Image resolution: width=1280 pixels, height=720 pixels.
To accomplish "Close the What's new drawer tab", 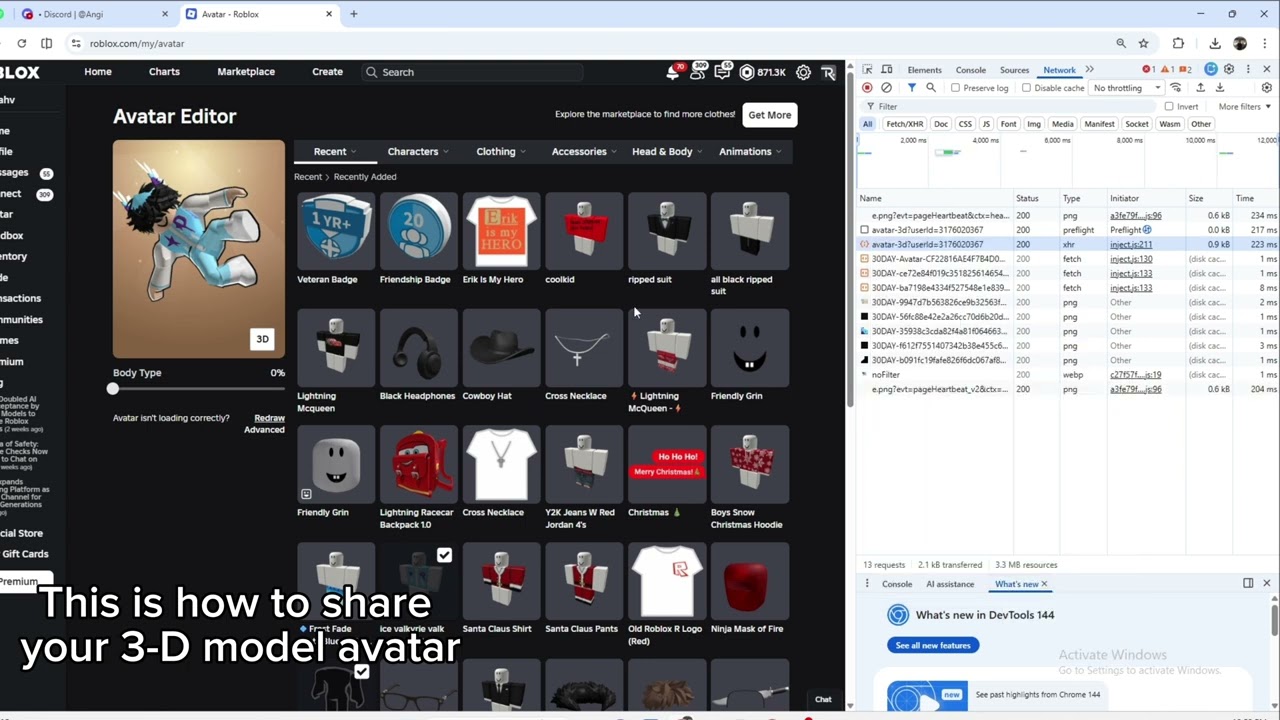I will tap(1044, 584).
